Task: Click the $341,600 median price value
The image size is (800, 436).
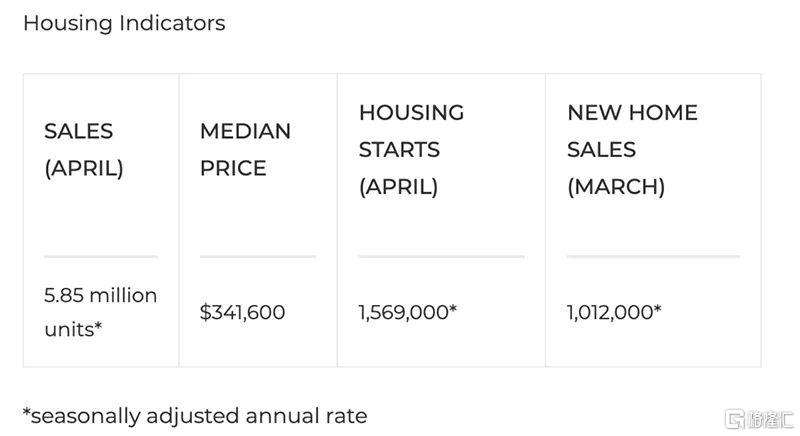Action: tap(242, 313)
